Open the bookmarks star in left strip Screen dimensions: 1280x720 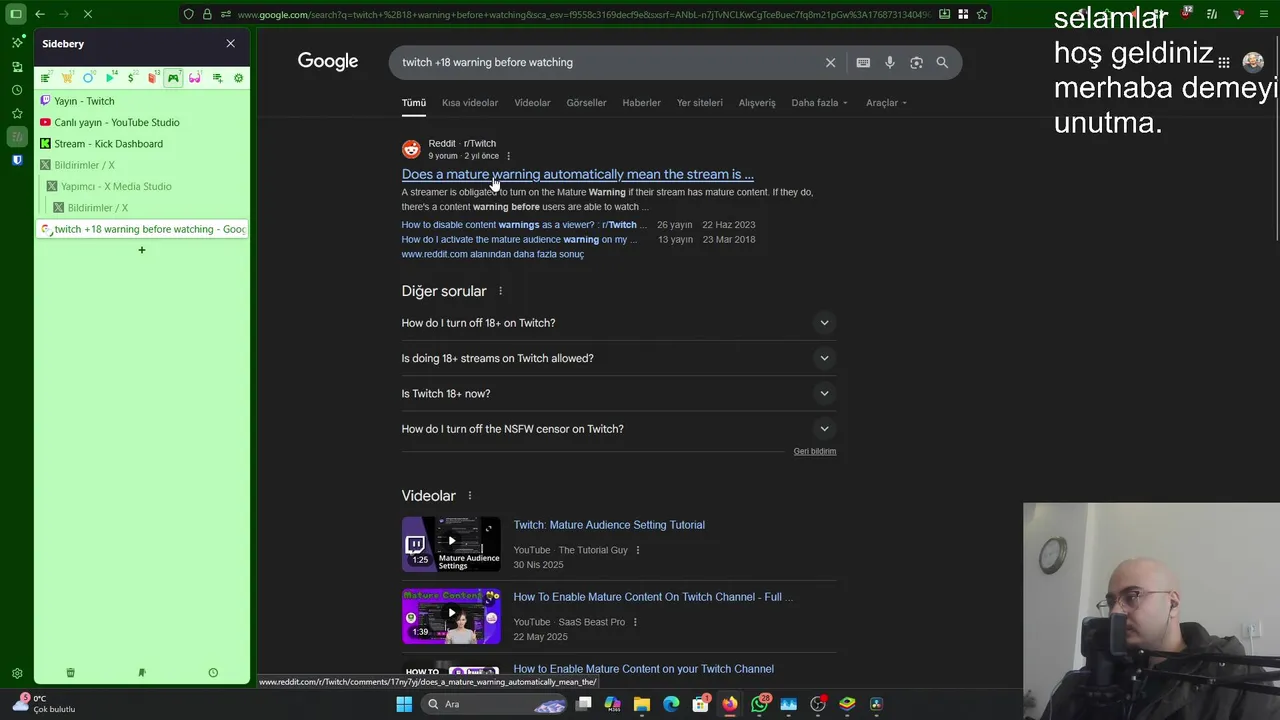click(17, 113)
